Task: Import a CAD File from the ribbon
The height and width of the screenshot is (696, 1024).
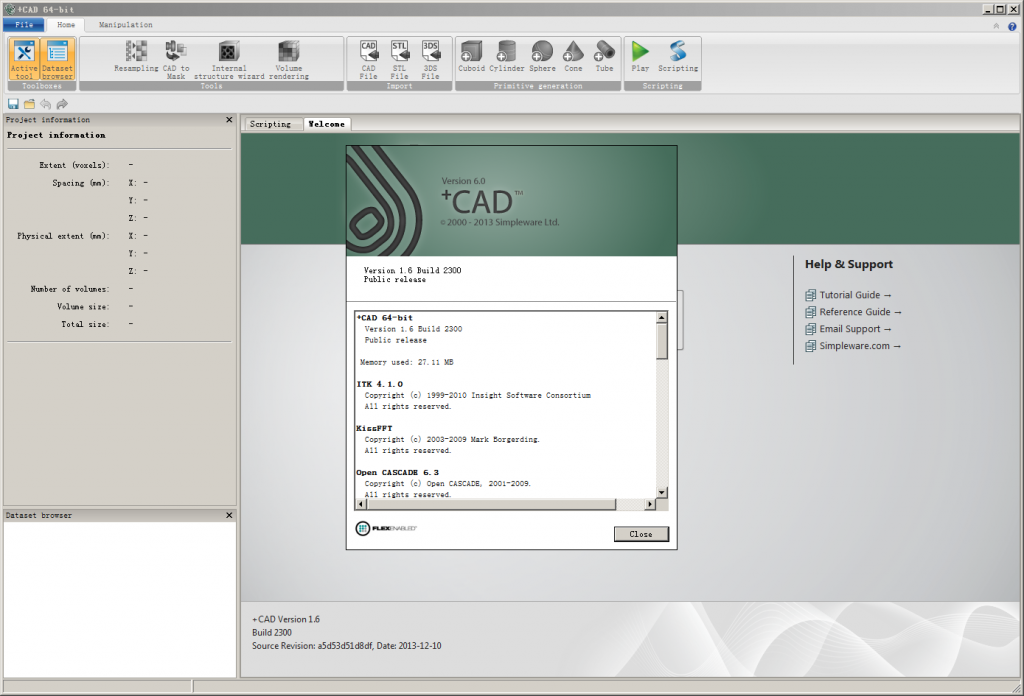Action: pyautogui.click(x=368, y=59)
